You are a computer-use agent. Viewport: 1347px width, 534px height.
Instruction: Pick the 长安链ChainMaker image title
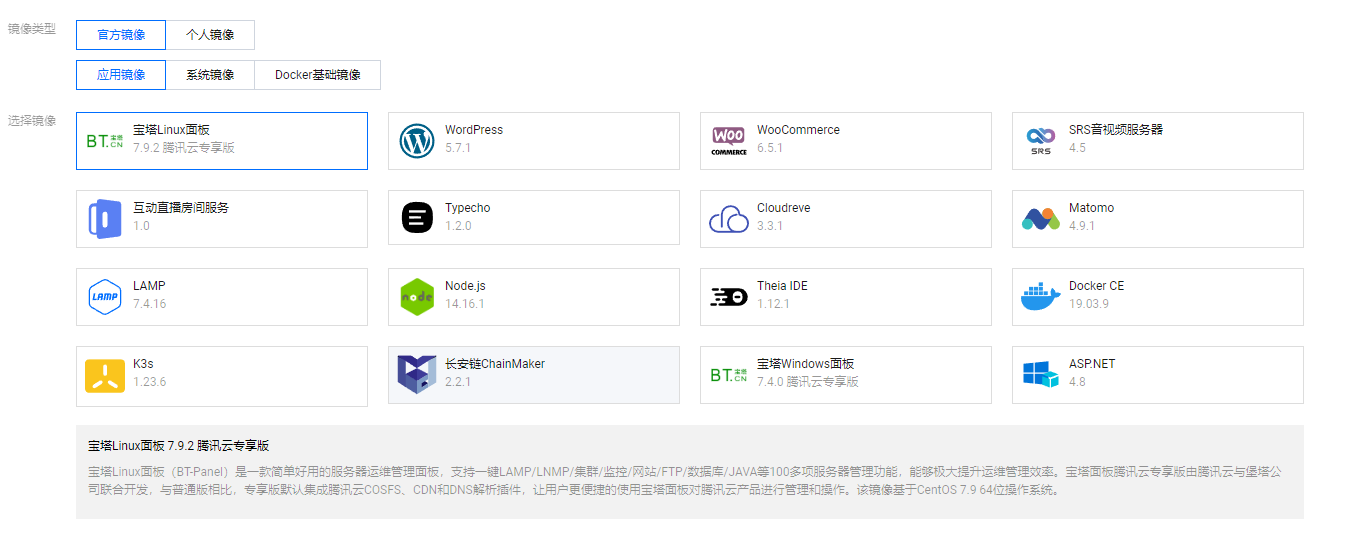(495, 364)
